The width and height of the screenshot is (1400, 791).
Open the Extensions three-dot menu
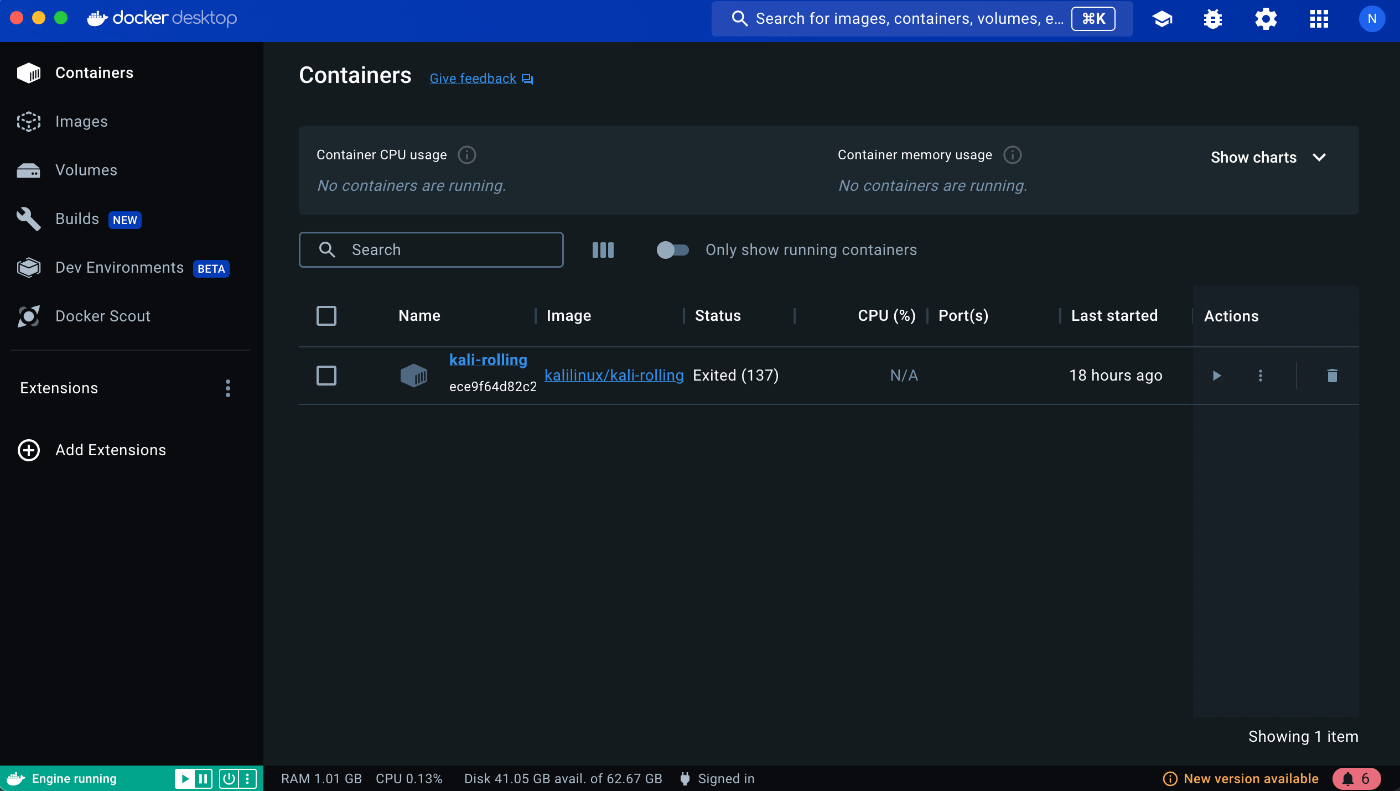coord(228,388)
